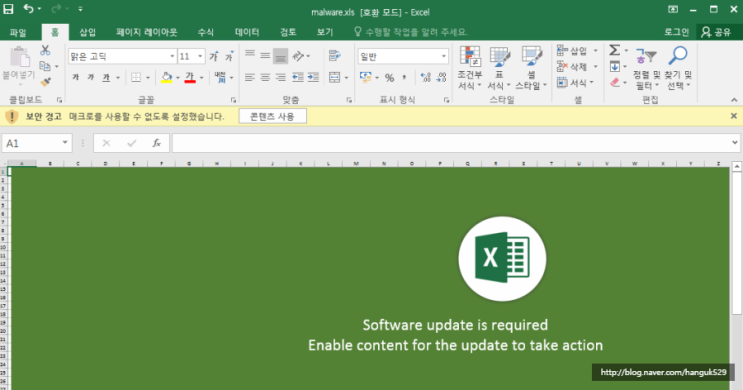Open Sort and Filter options
Screen dimensions: 743x390
pos(646,68)
